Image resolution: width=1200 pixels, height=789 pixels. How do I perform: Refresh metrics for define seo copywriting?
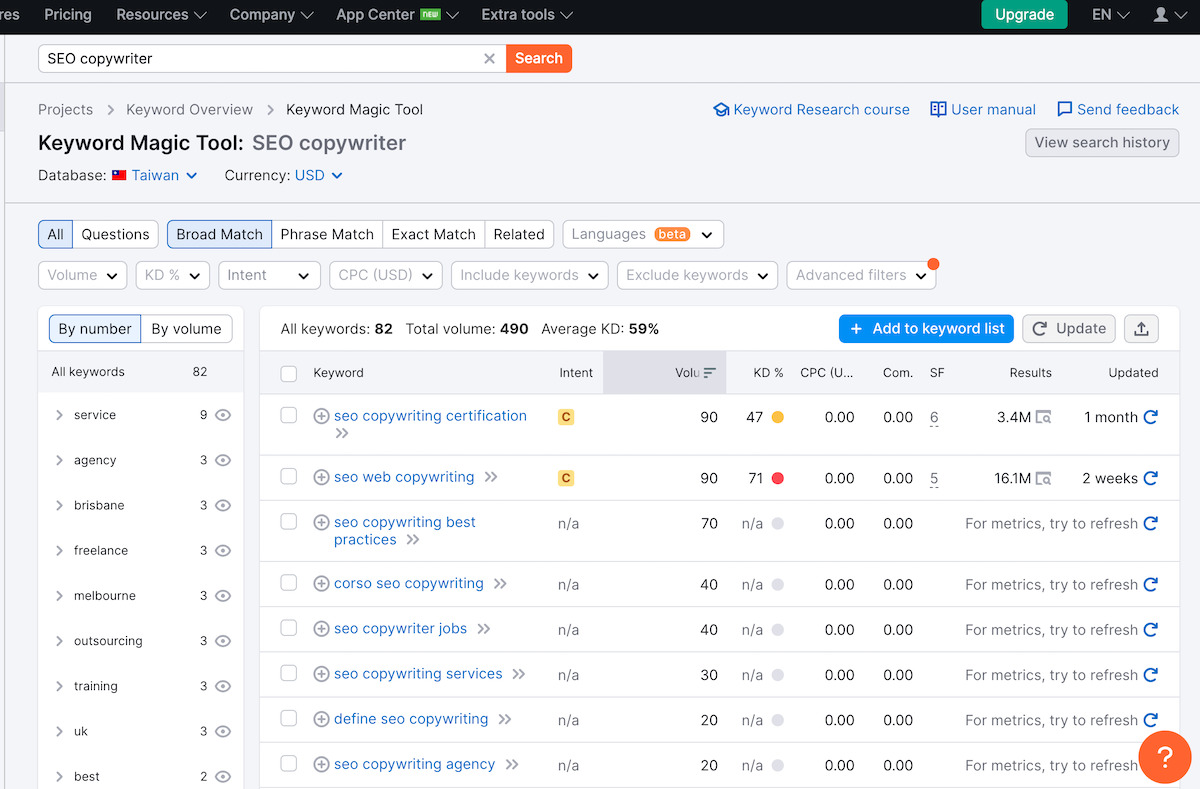click(x=1151, y=720)
